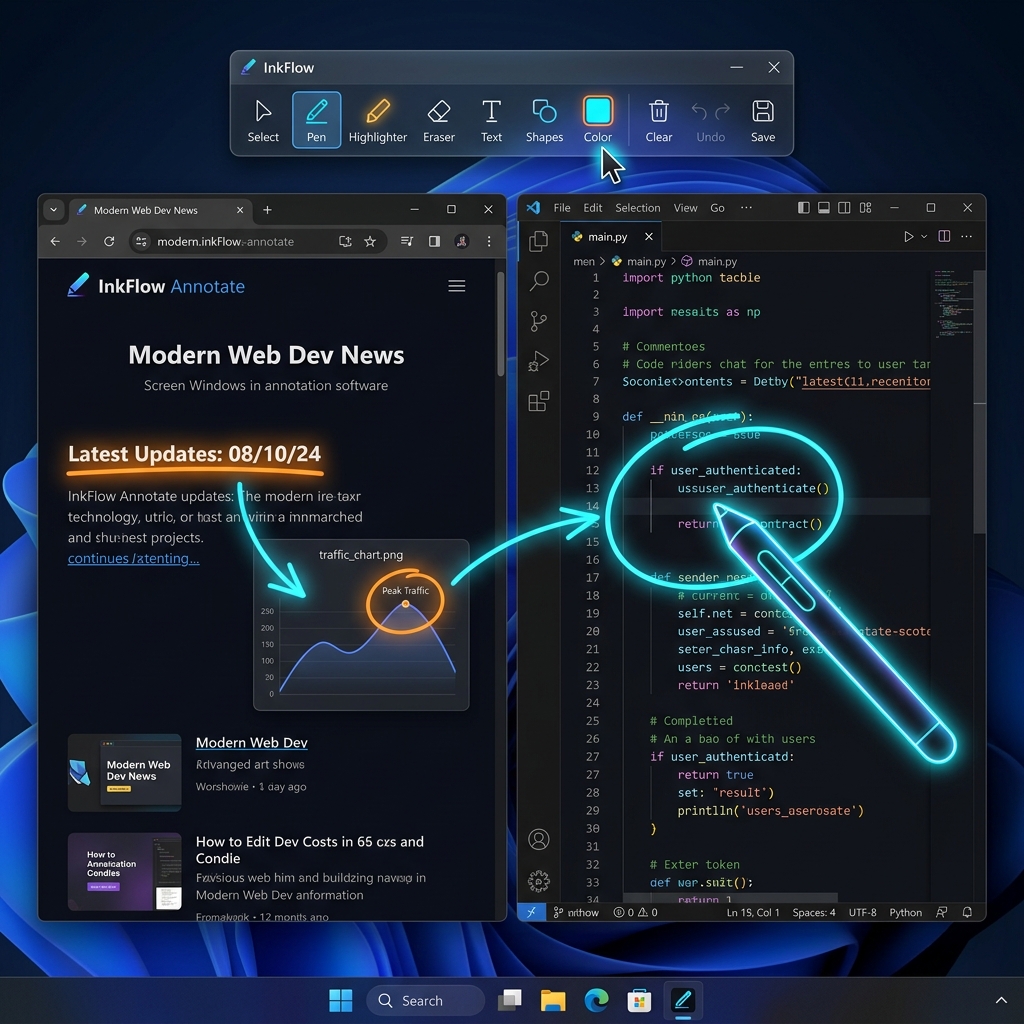Toggle the bottom panel in VS Code
Viewport: 1024px width, 1024px height.
tap(824, 208)
